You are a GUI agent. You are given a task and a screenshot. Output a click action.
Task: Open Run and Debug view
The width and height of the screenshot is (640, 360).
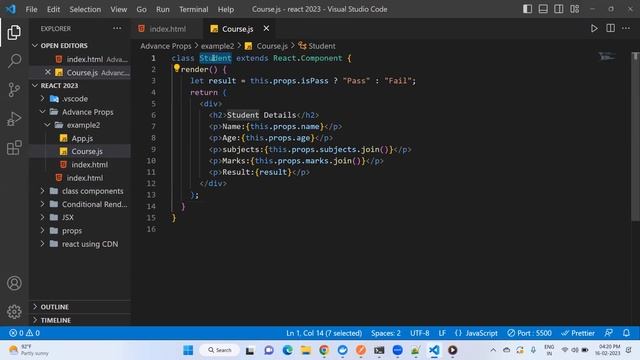coord(14,119)
